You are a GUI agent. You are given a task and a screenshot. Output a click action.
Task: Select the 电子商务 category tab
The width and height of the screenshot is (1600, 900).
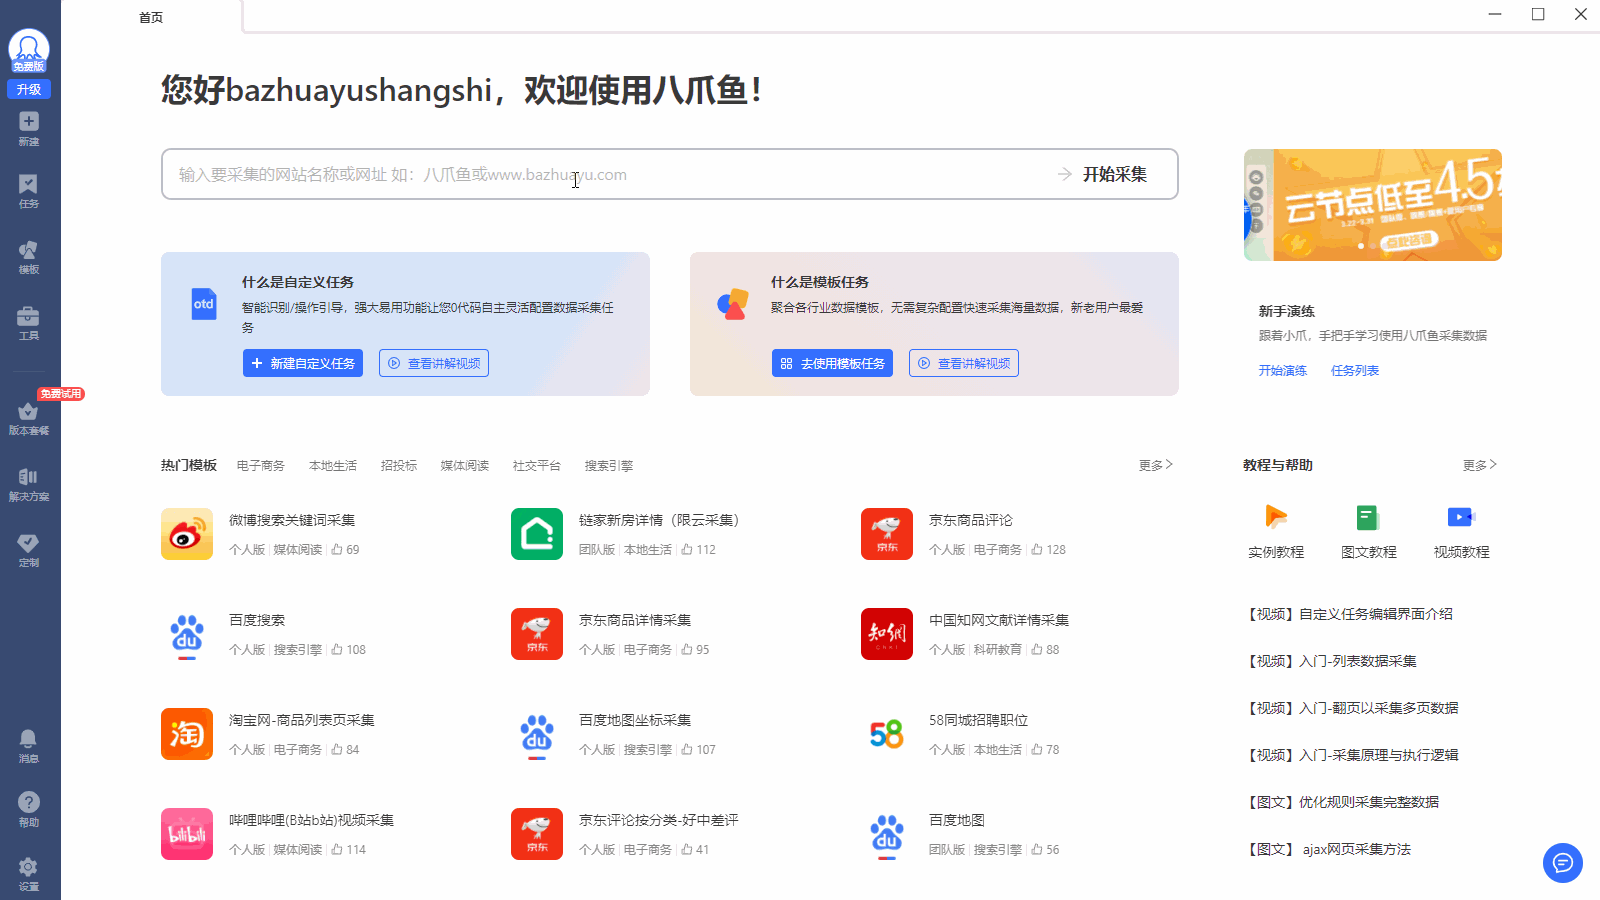click(261, 465)
